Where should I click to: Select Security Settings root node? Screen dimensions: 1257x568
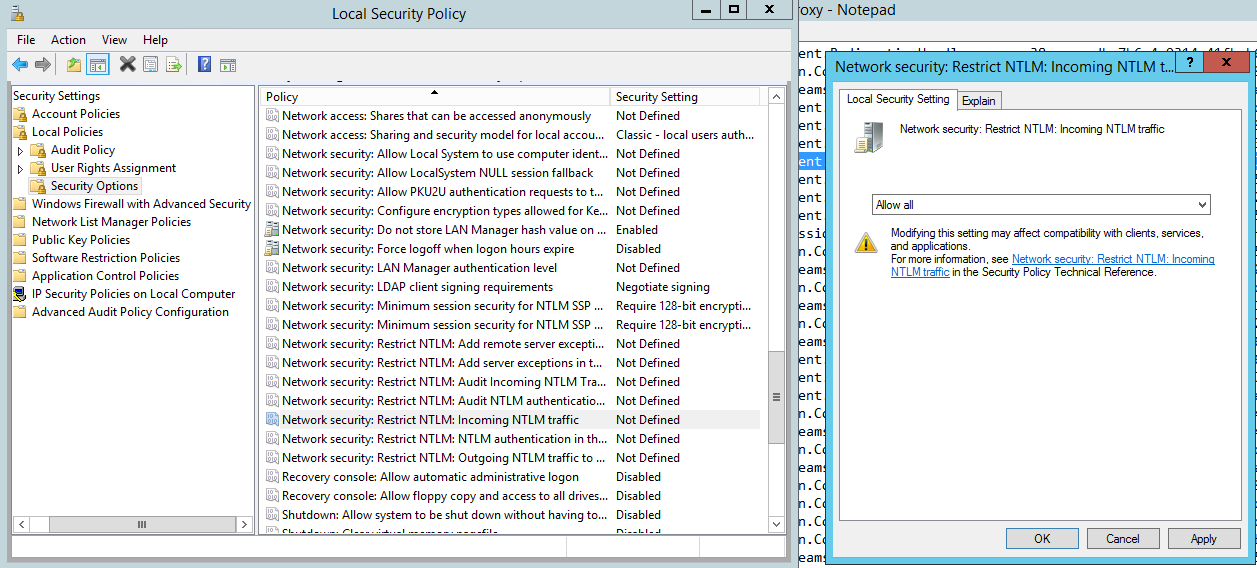56,96
